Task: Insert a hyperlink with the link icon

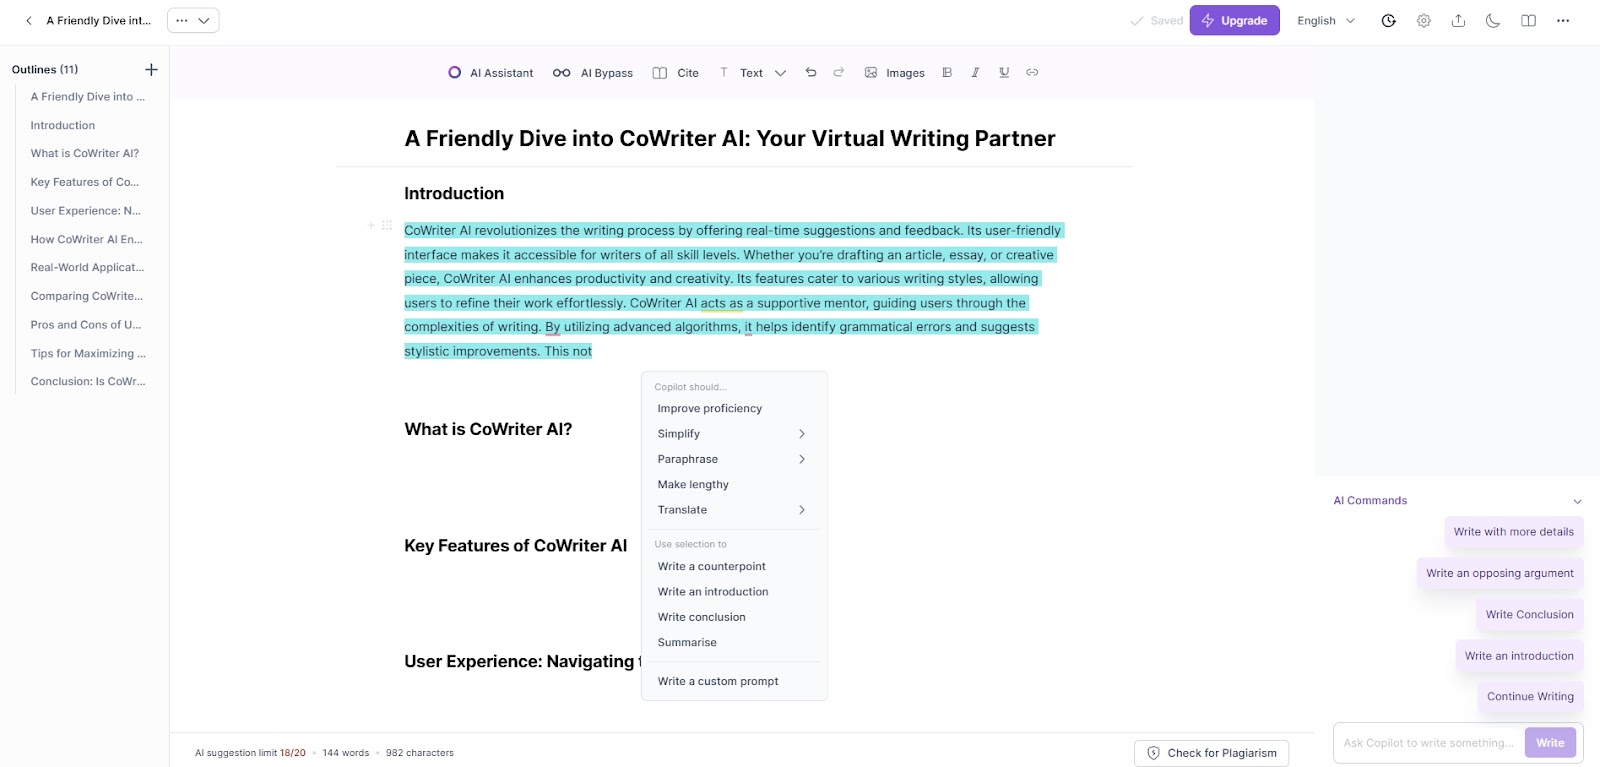Action: (1032, 72)
